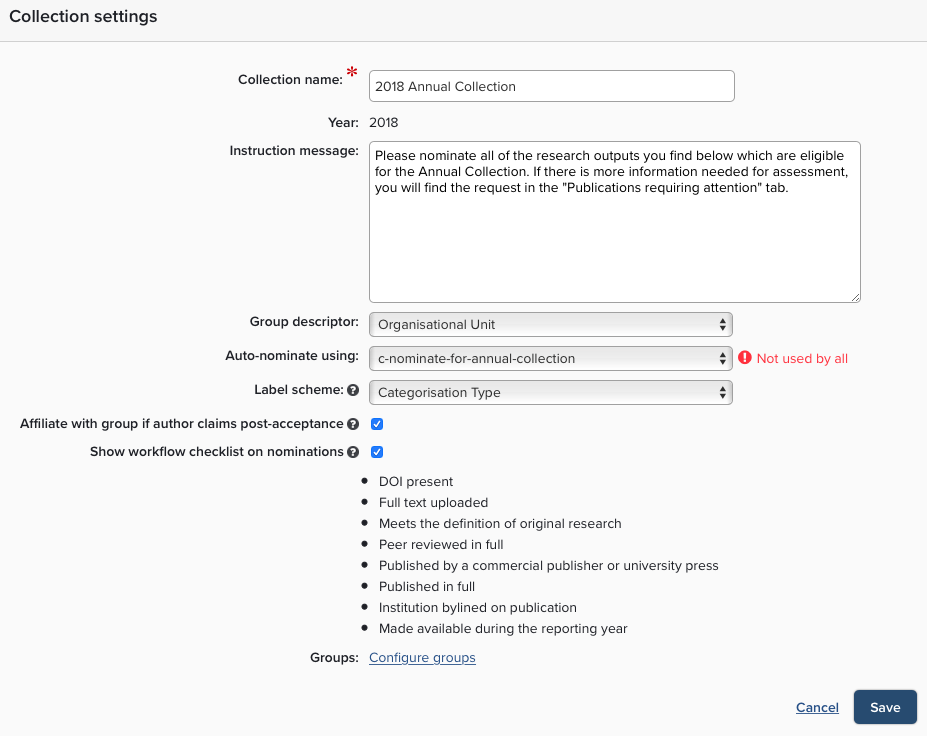
Task: Click help icon for Show workflow checklist
Action: [x=353, y=452]
